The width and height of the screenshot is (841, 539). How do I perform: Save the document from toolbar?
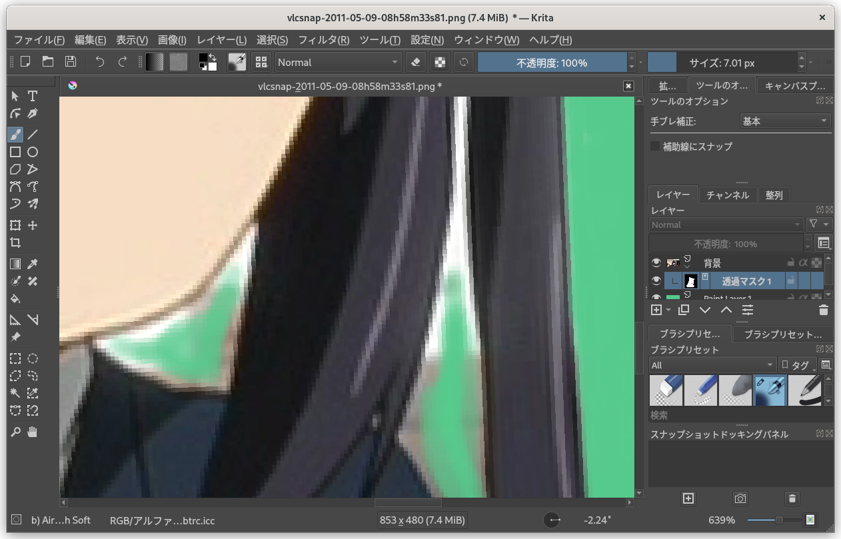70,62
